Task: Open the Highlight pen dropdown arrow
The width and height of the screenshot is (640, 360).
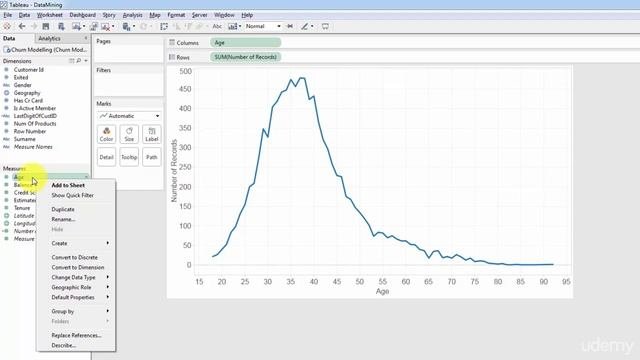Action: pyautogui.click(x=312, y=26)
